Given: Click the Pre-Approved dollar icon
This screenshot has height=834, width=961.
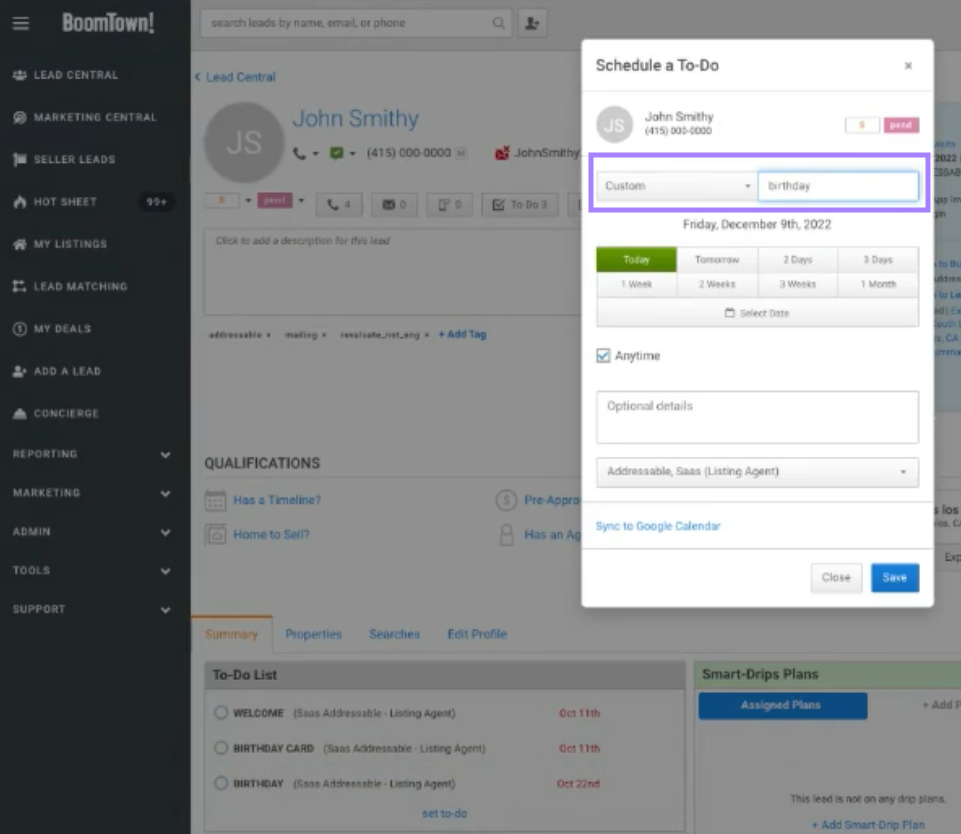Looking at the screenshot, I should [506, 500].
